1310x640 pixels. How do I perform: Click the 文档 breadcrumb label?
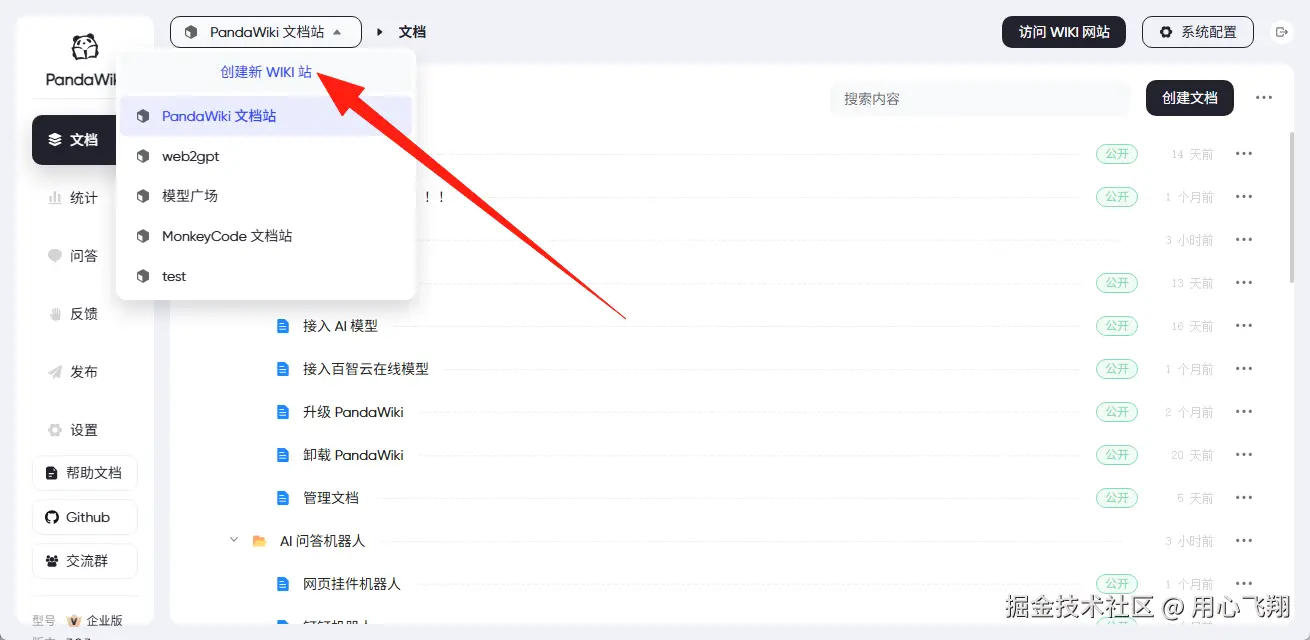pos(412,32)
